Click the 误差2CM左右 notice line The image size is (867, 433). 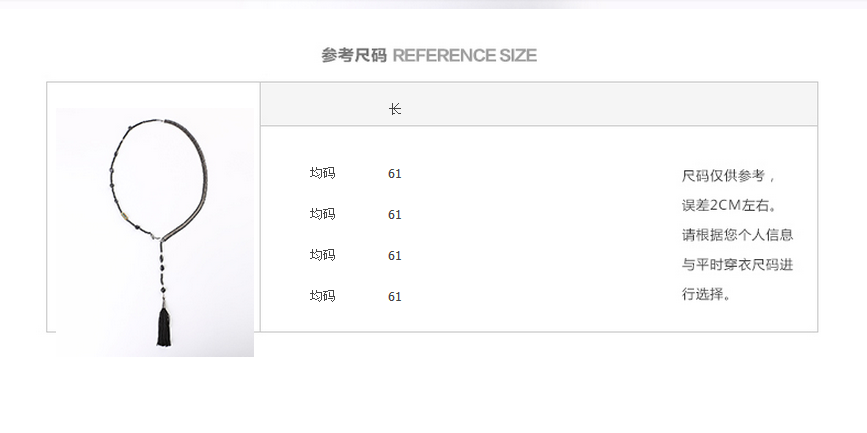(x=730, y=206)
